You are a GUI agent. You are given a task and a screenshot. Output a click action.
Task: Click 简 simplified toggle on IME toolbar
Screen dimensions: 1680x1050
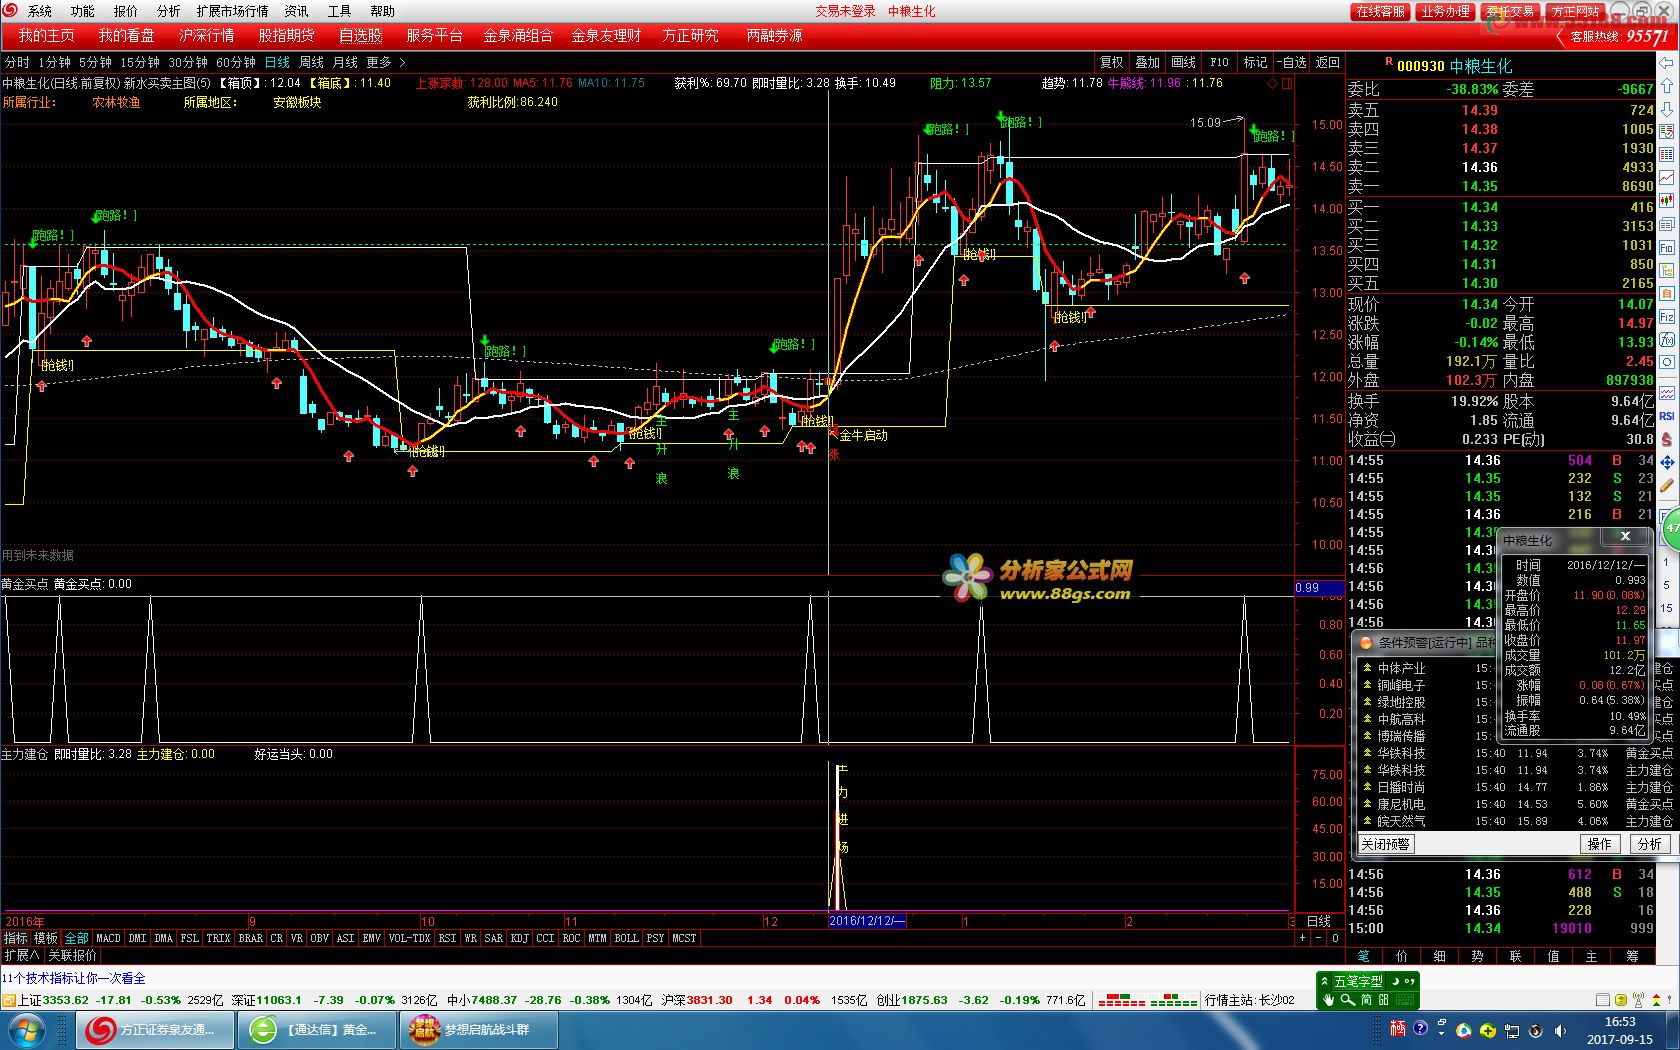pos(1366,1000)
